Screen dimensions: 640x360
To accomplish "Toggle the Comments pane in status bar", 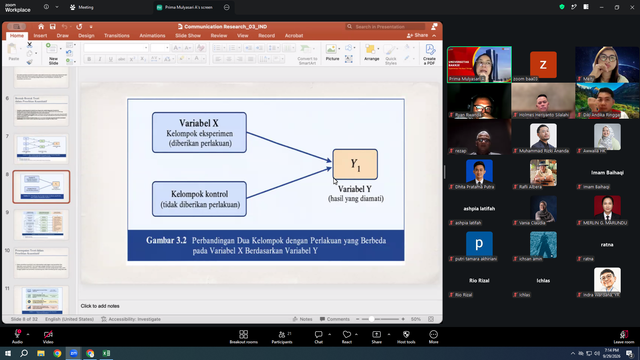I will click(x=335, y=319).
